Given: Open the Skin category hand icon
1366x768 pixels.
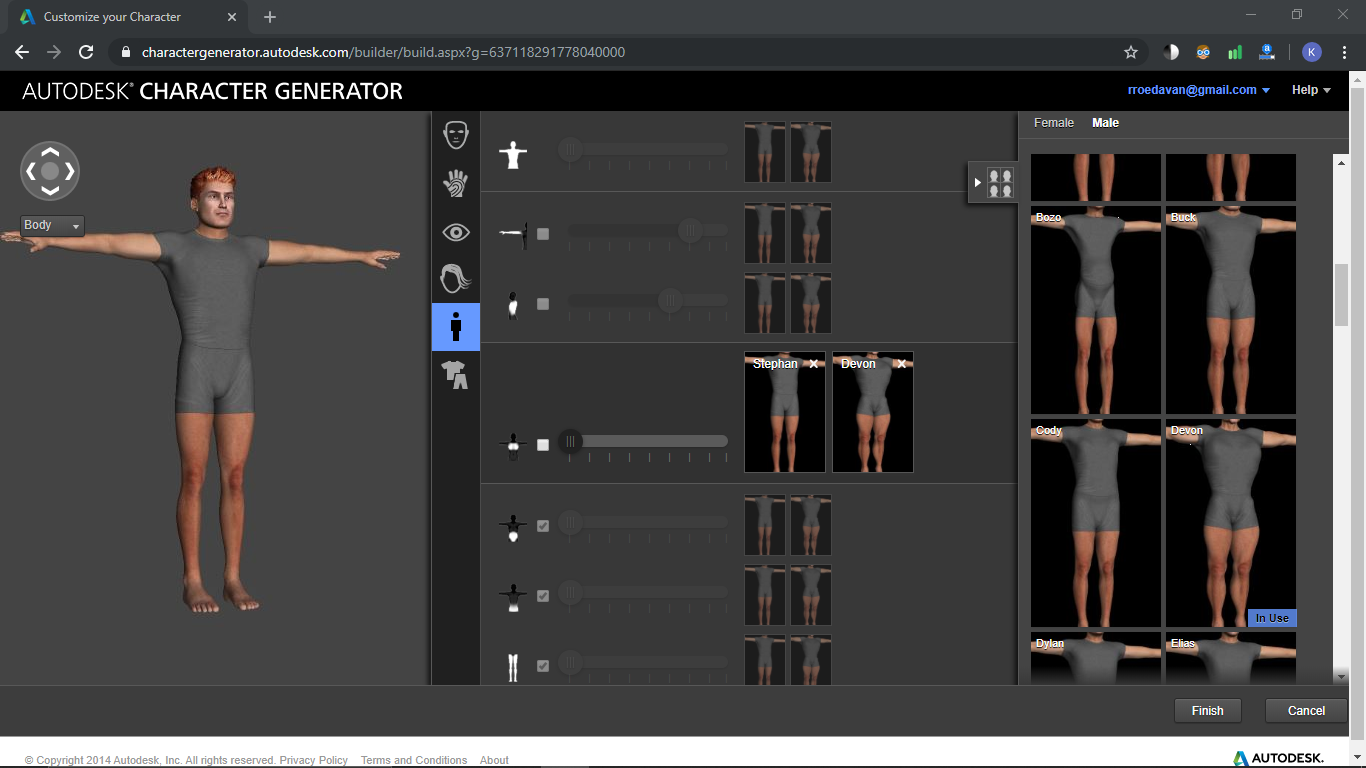Looking at the screenshot, I should tap(456, 183).
